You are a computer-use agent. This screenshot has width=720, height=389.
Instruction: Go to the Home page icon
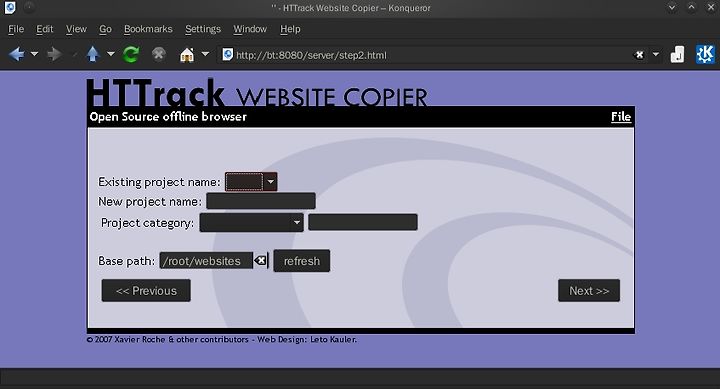pos(187,55)
